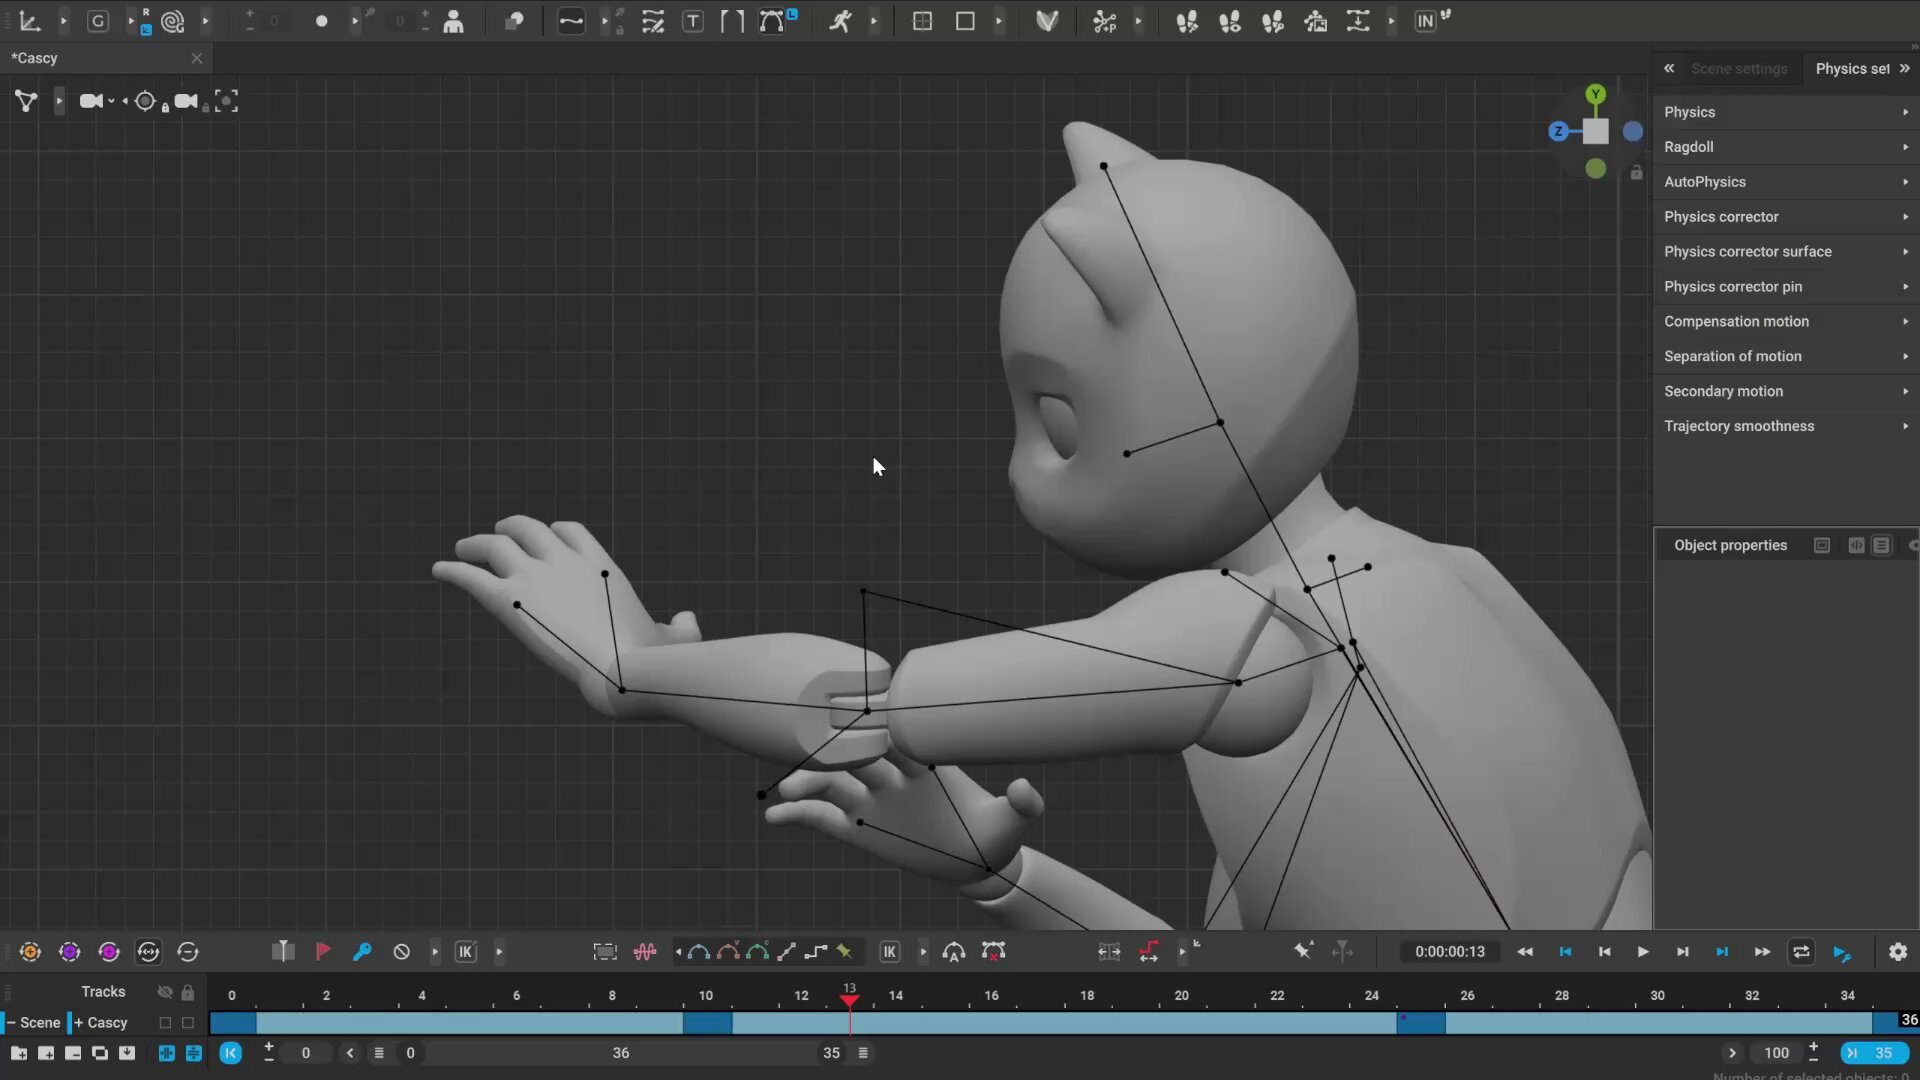
Task: Click the add folder track icon
Action: coord(19,1053)
